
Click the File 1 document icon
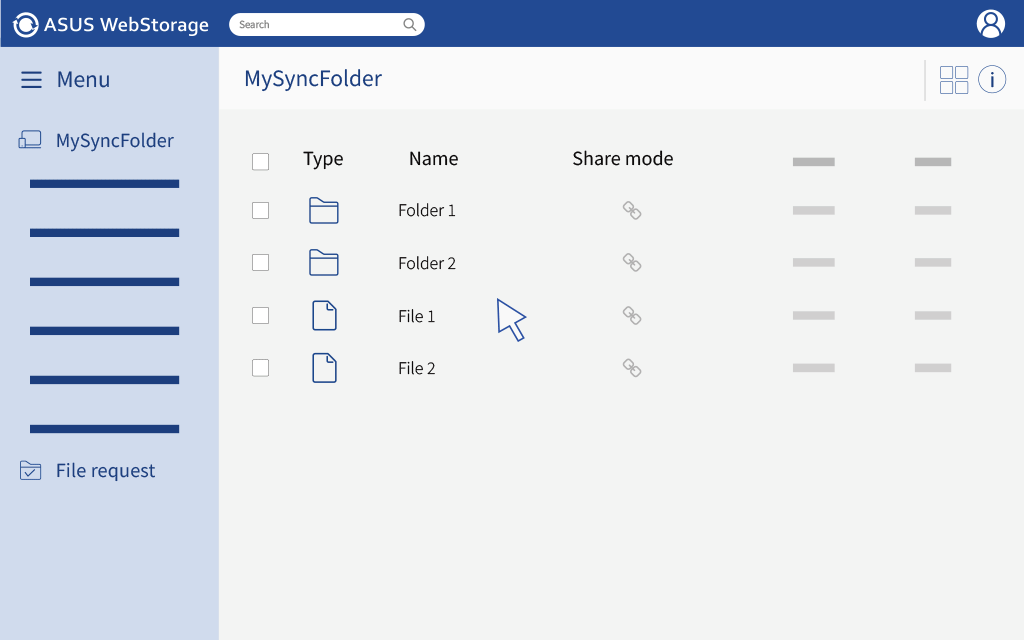(x=324, y=315)
